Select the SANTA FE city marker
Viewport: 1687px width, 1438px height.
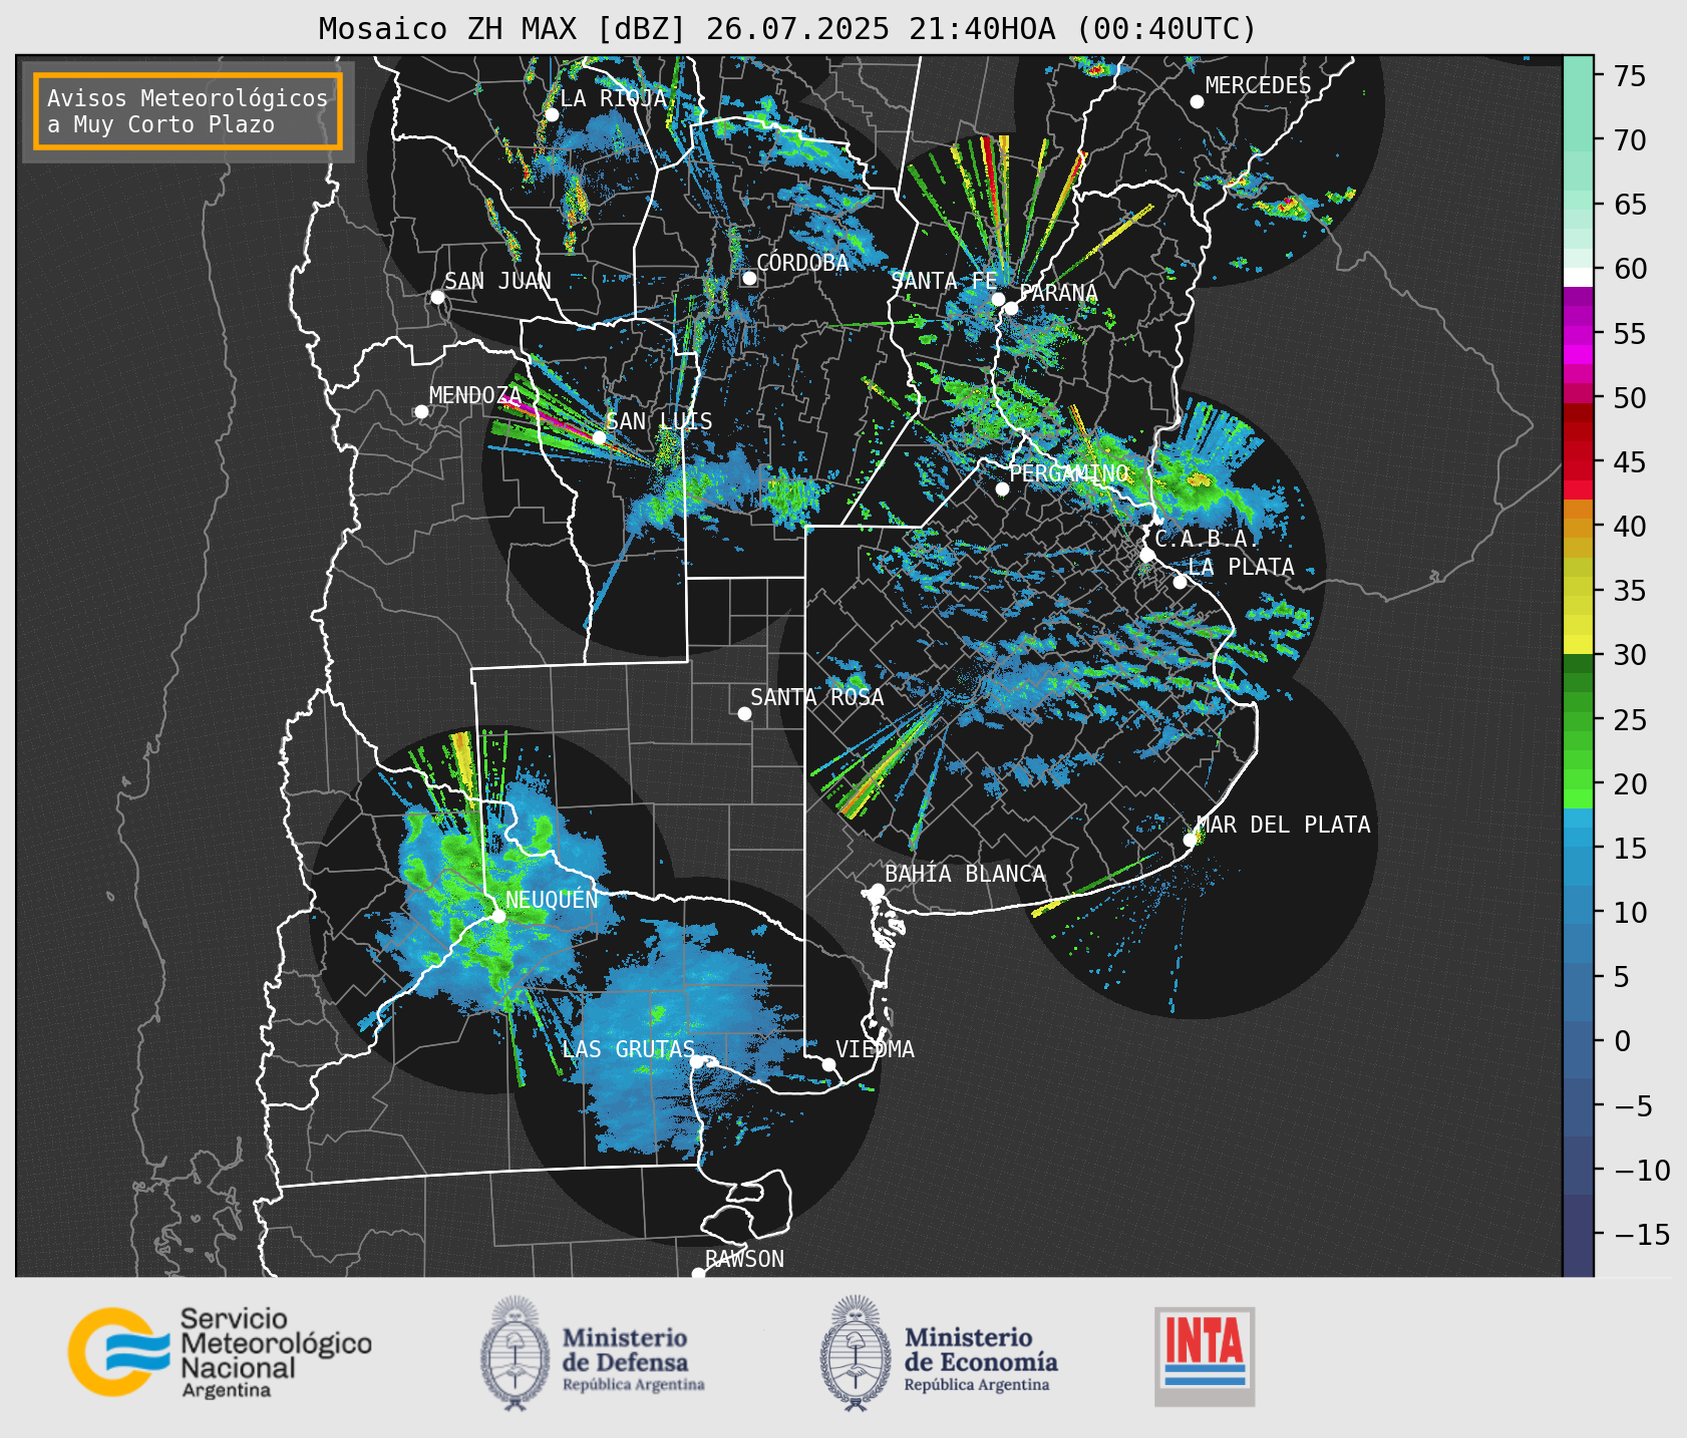coord(998,299)
